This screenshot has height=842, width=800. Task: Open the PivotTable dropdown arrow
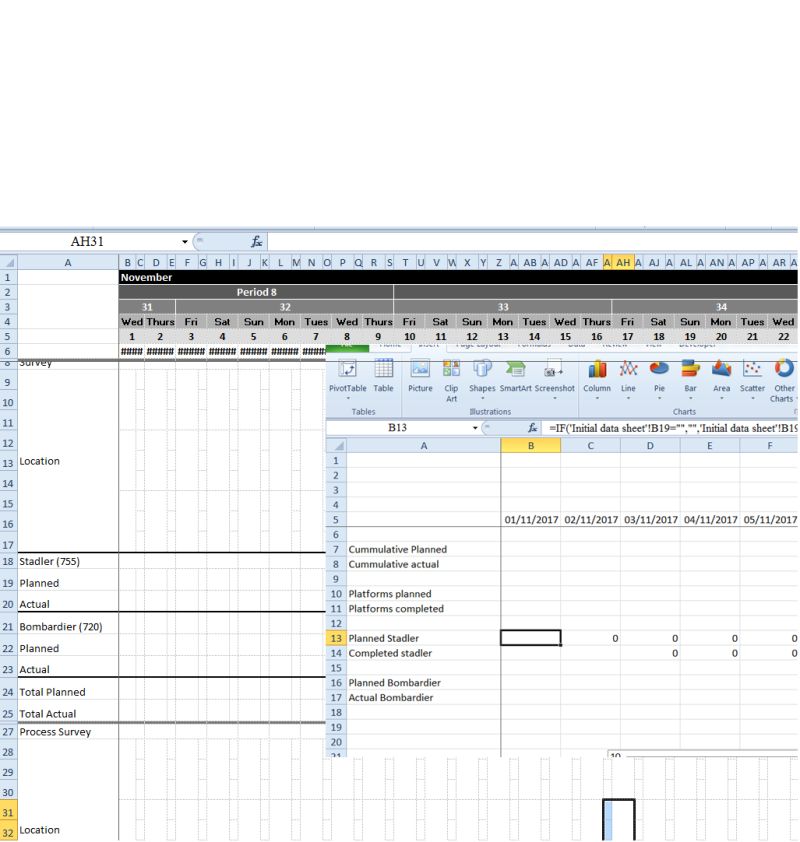pyautogui.click(x=349, y=397)
